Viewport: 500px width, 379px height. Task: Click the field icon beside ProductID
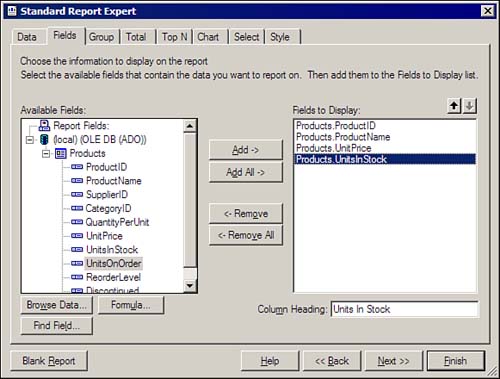click(77, 167)
